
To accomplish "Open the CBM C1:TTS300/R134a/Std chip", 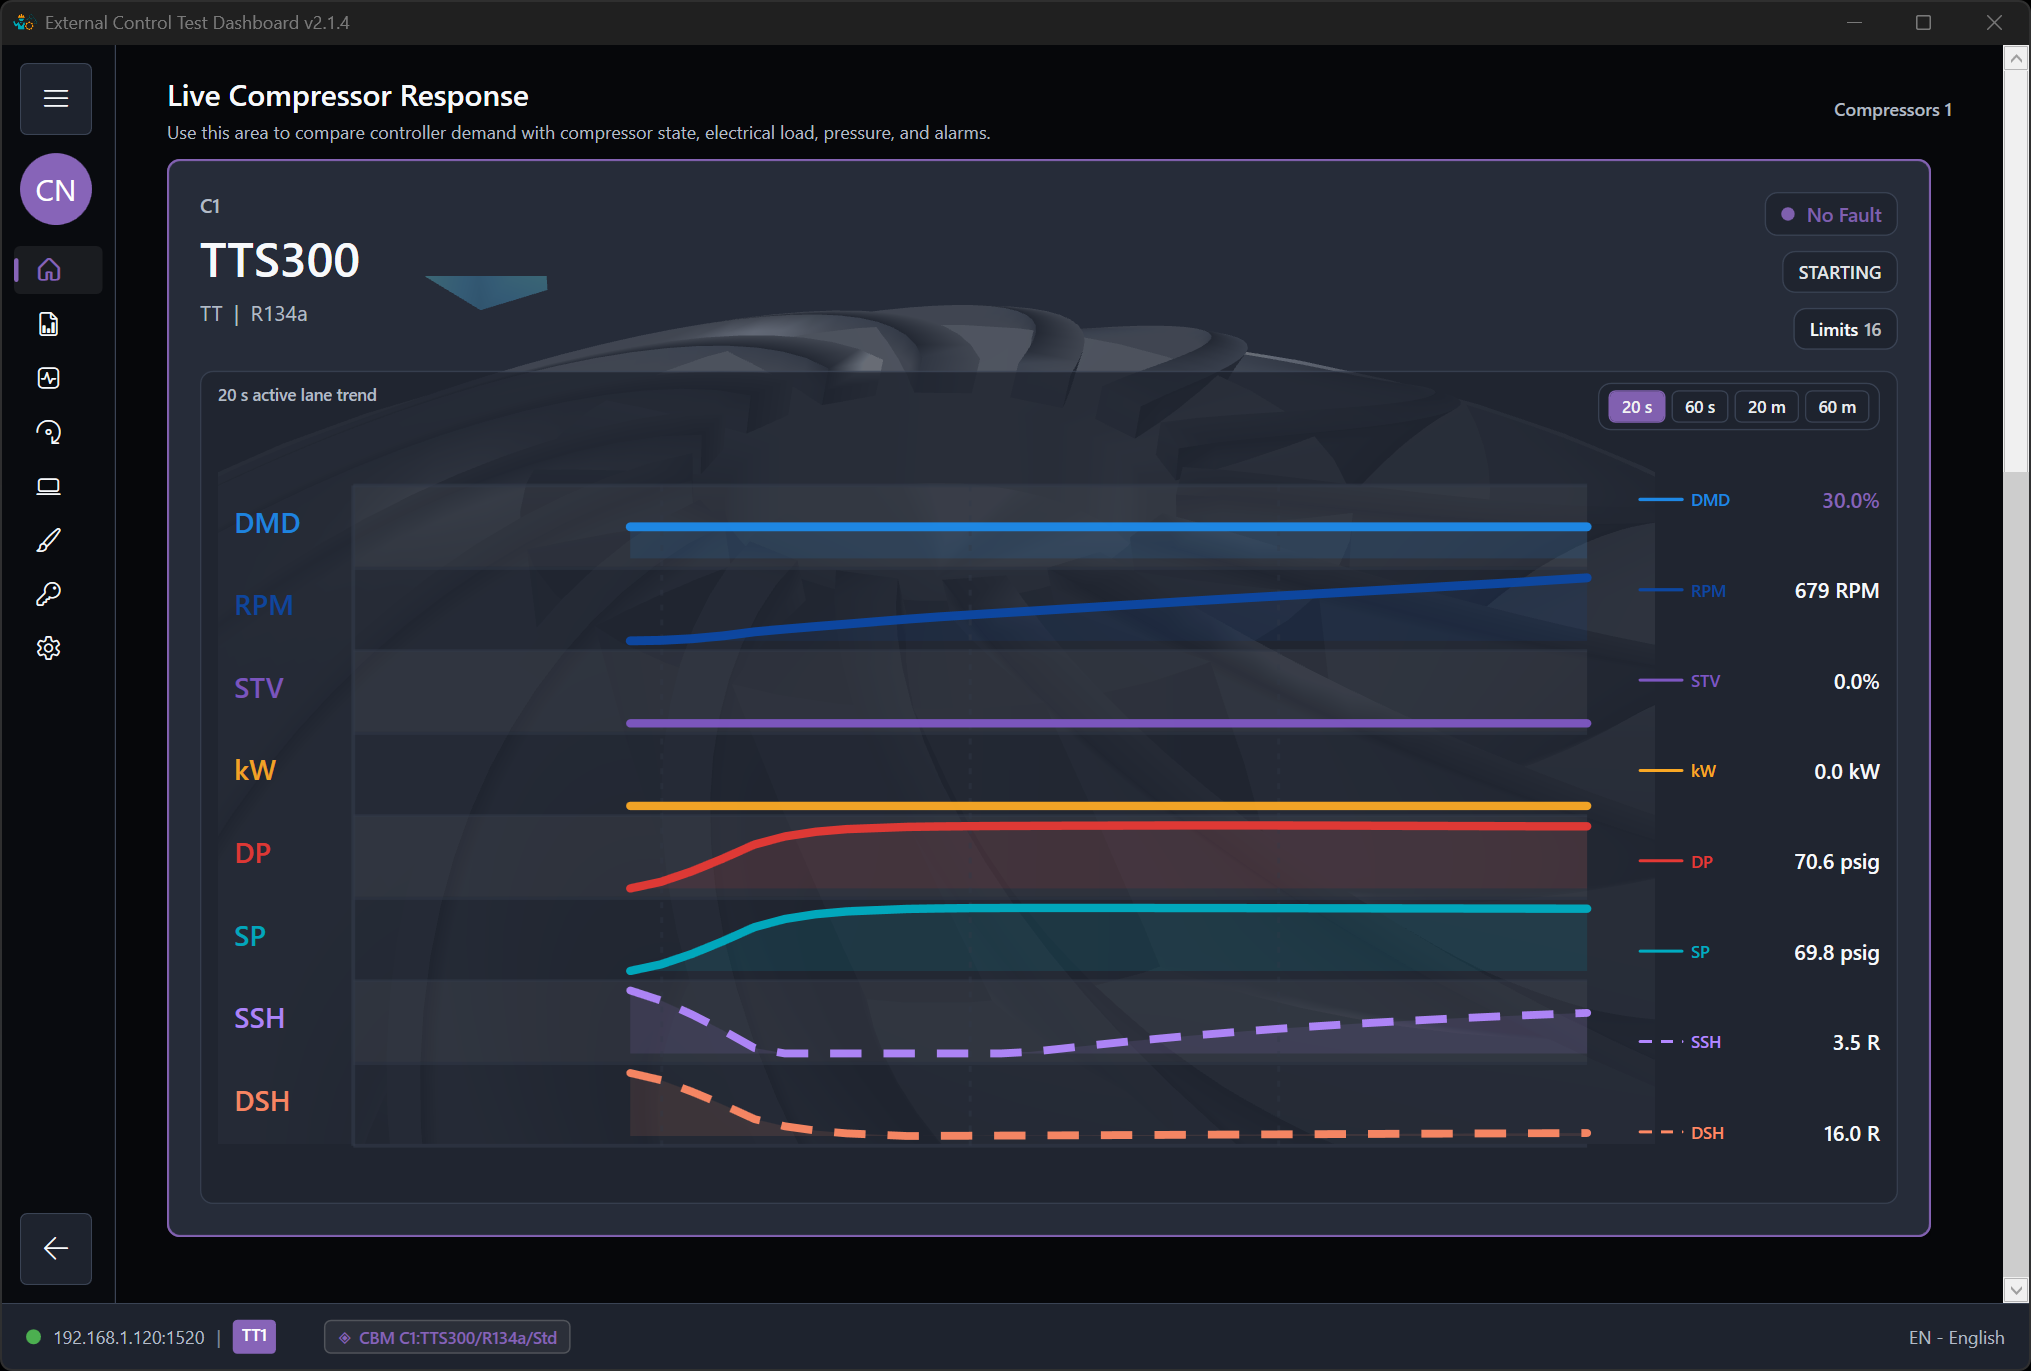I will 447,1338.
